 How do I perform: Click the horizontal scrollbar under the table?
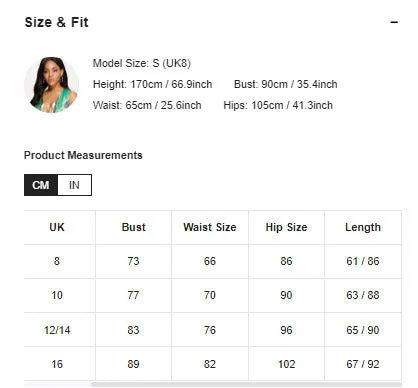coord(246,384)
